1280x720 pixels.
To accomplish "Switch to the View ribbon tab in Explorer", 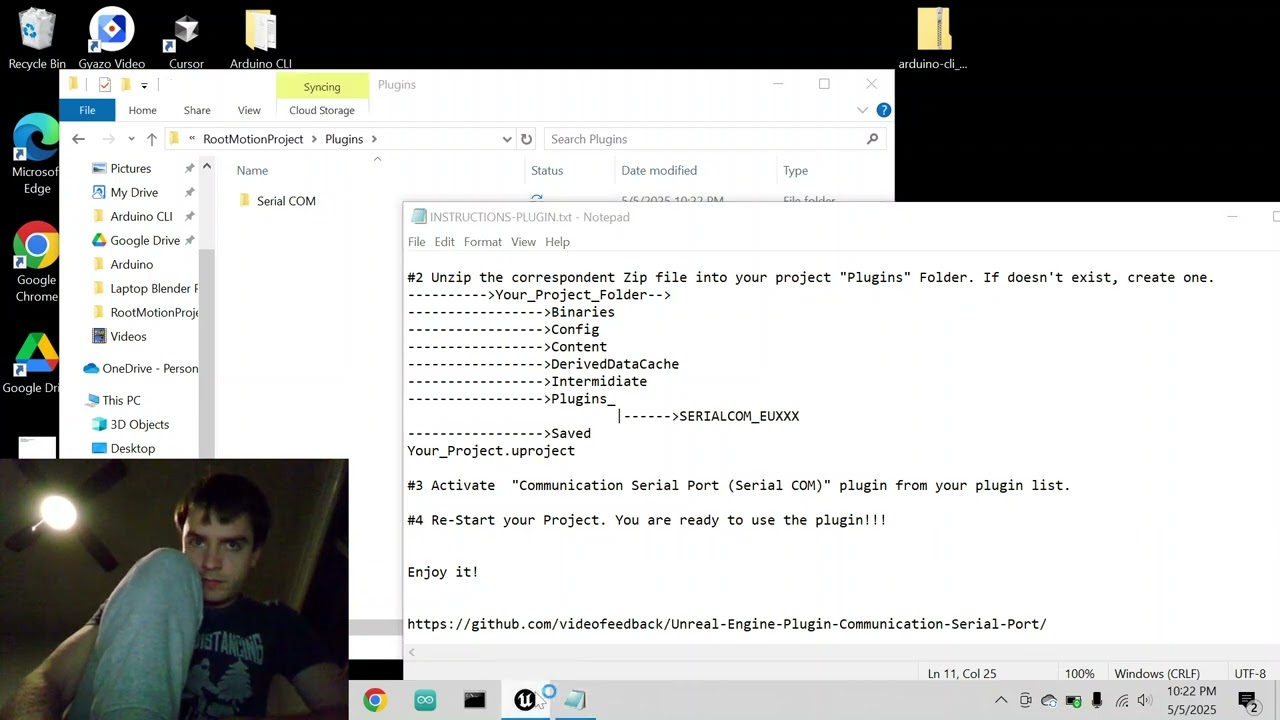I will 249,110.
